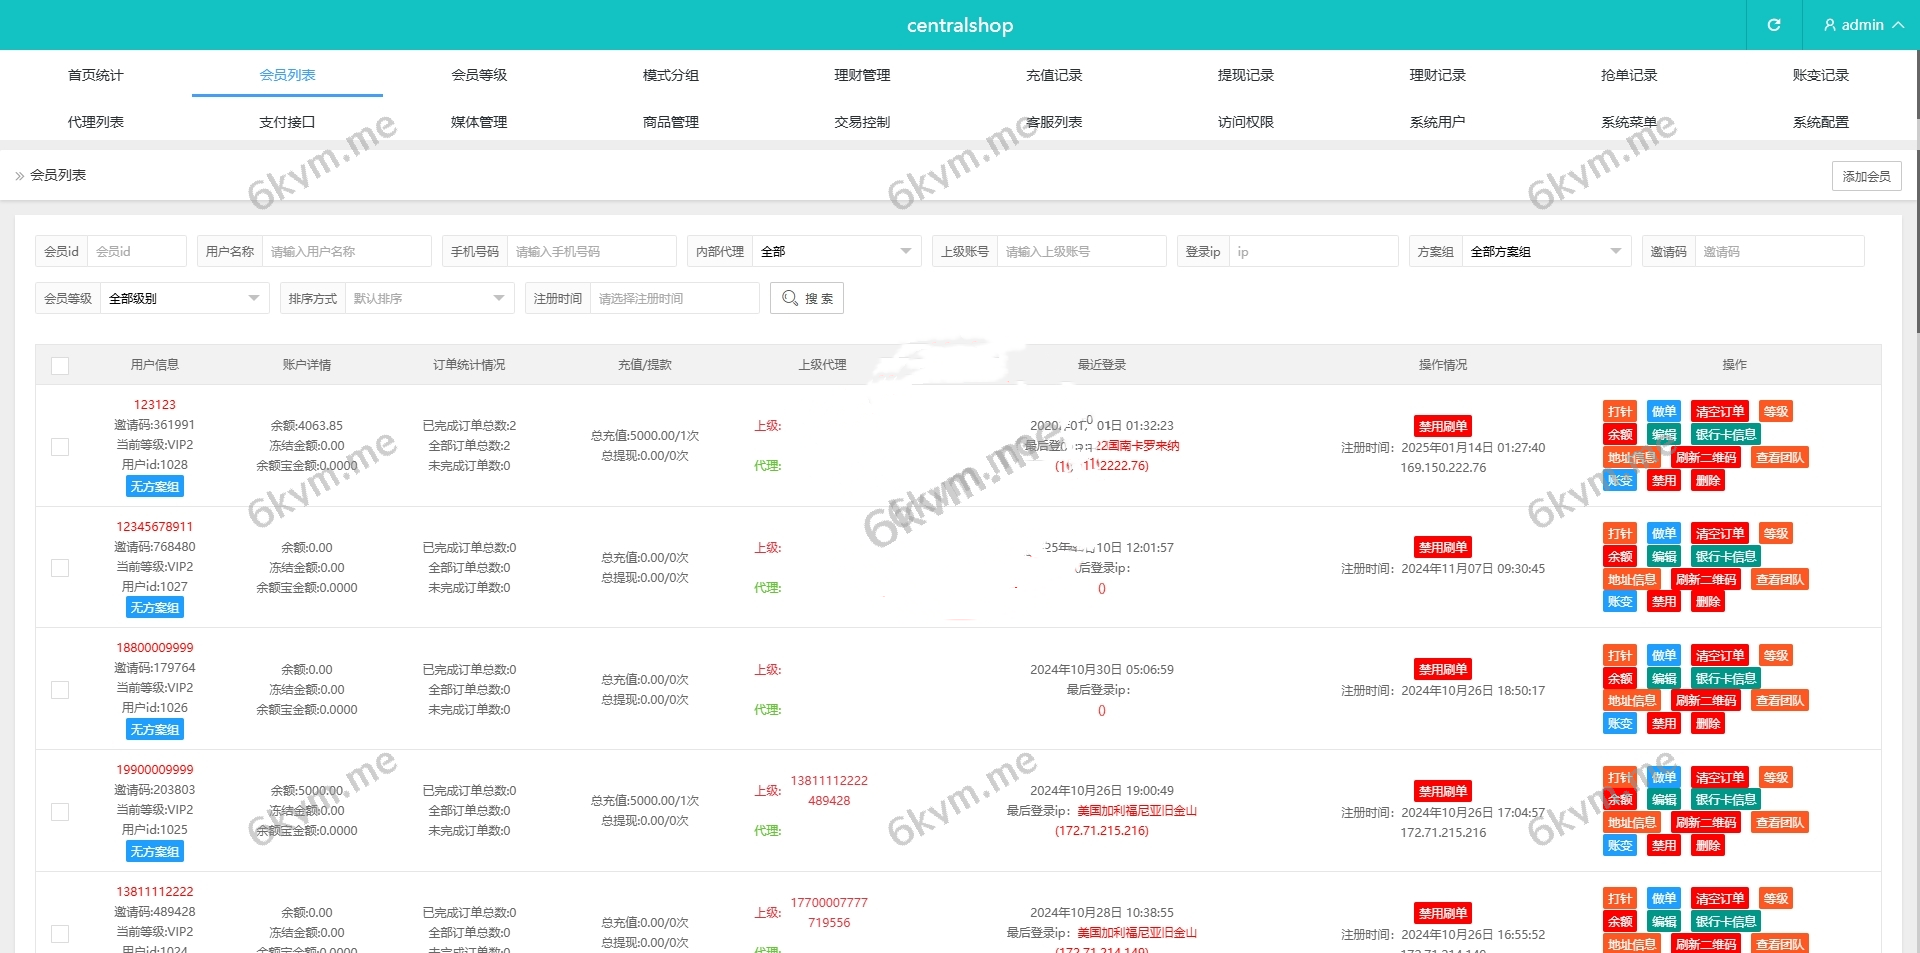Screen dimensions: 1920x953
Task: Select the checkbox for user 18800009999
Action: (60, 690)
